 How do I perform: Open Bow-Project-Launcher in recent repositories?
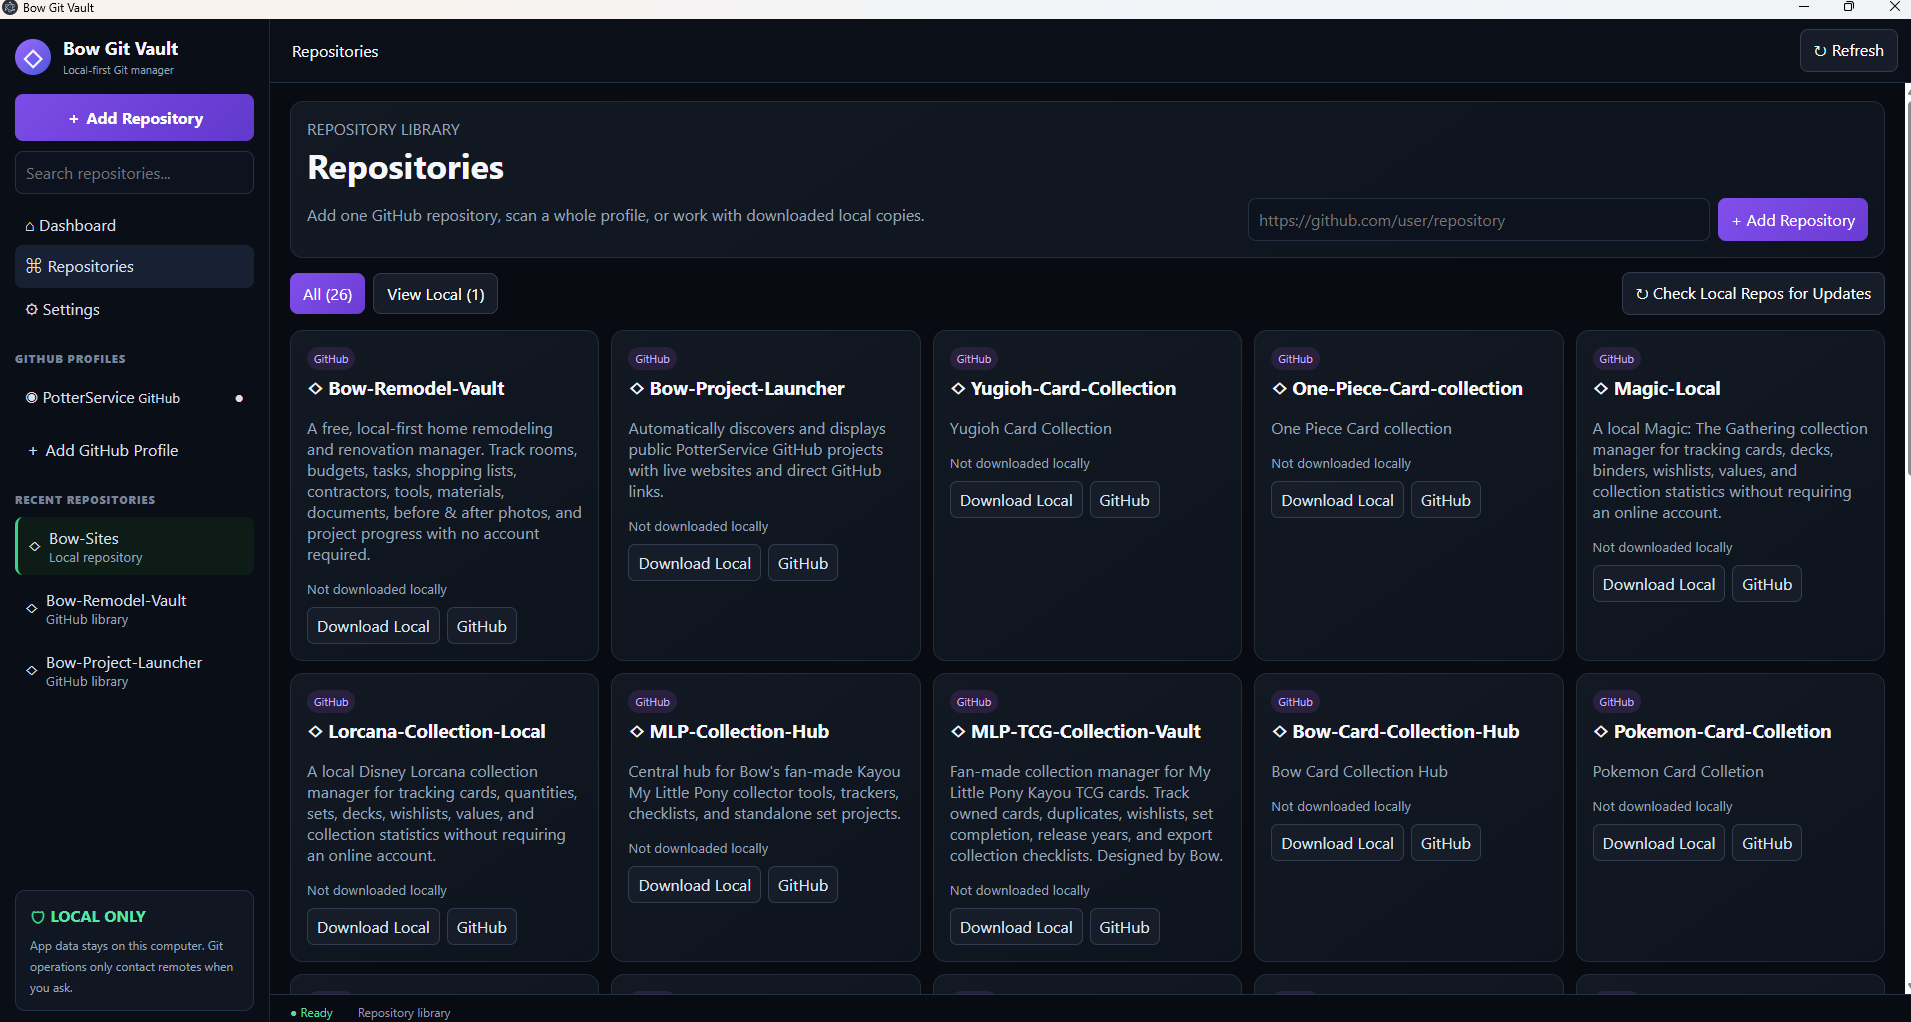pos(134,670)
